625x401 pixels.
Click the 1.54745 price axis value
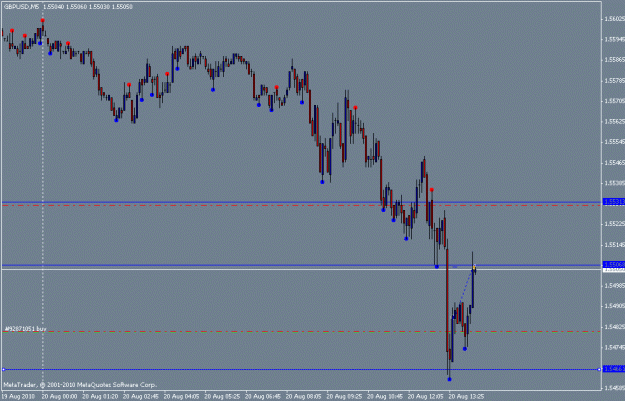[x=615, y=347]
